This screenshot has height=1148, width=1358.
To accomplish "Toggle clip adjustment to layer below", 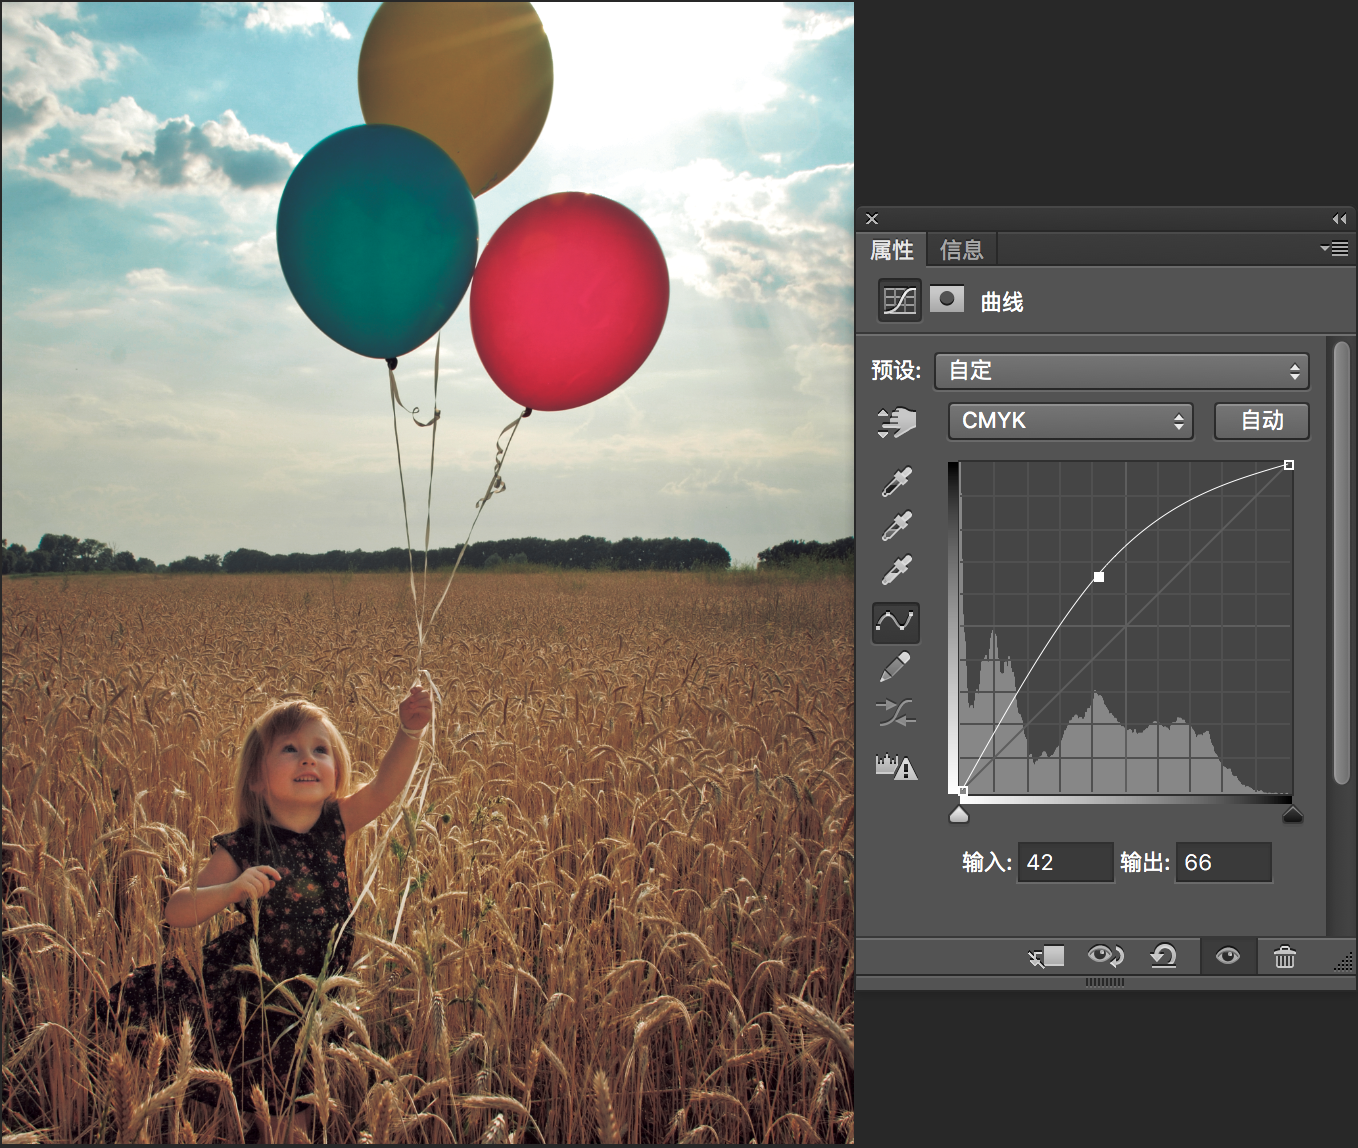I will (x=1046, y=957).
